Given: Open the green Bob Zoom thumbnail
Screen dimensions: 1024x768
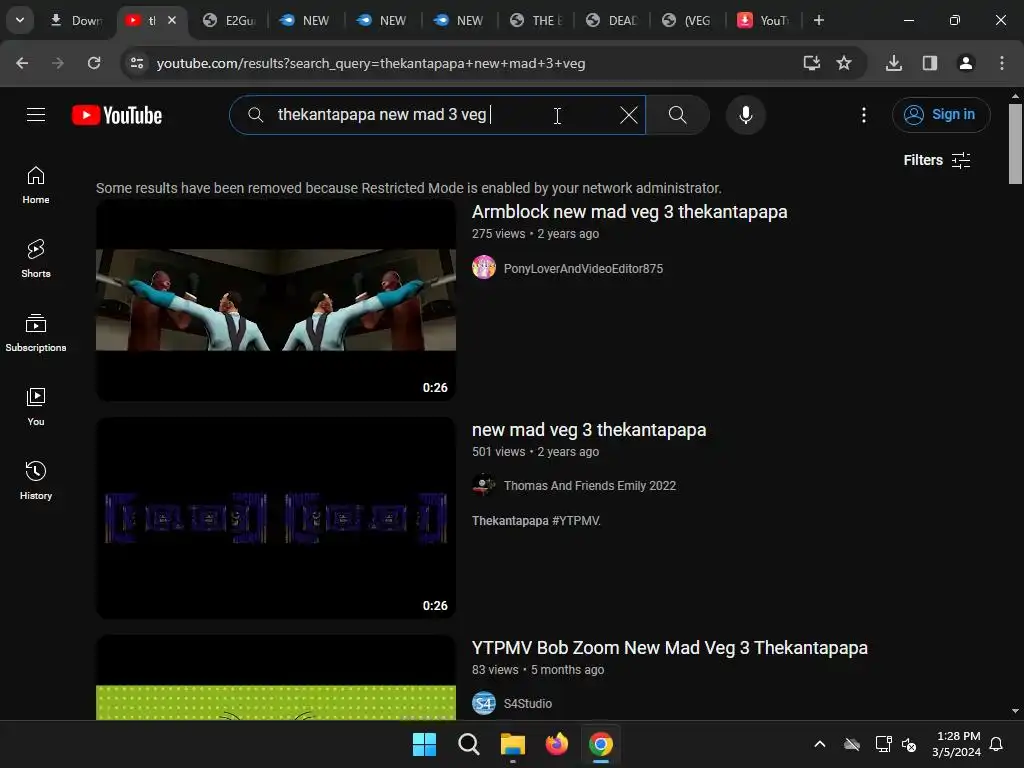Looking at the screenshot, I should coord(276,678).
